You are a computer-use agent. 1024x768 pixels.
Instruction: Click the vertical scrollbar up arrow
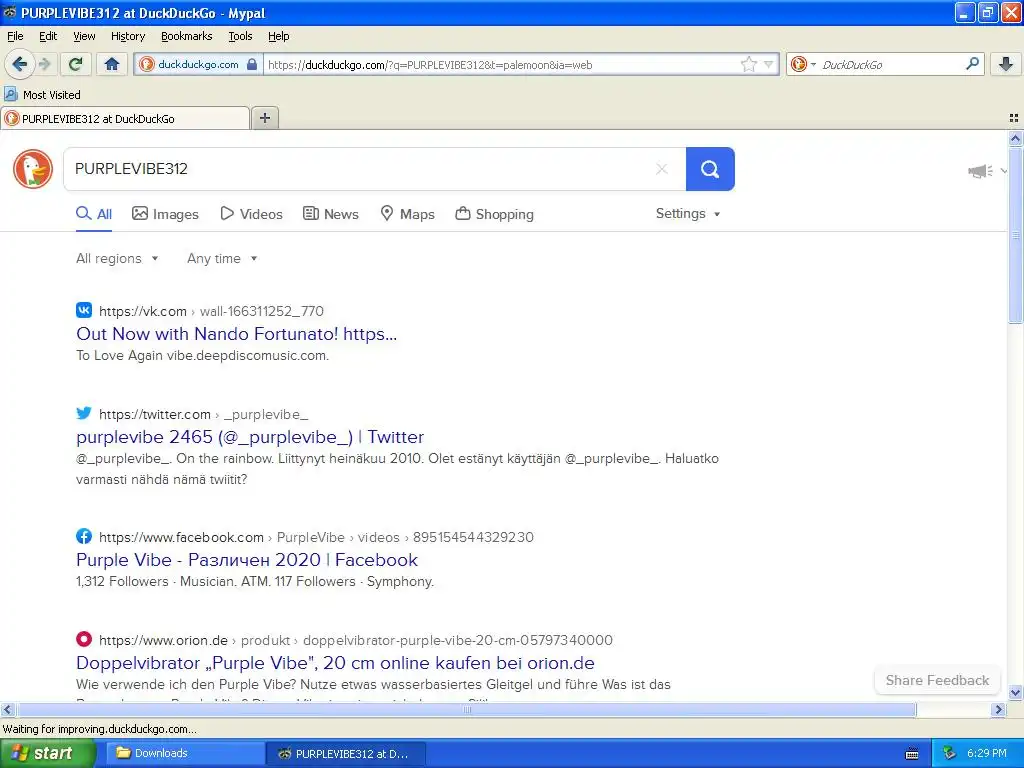pyautogui.click(x=1016, y=138)
